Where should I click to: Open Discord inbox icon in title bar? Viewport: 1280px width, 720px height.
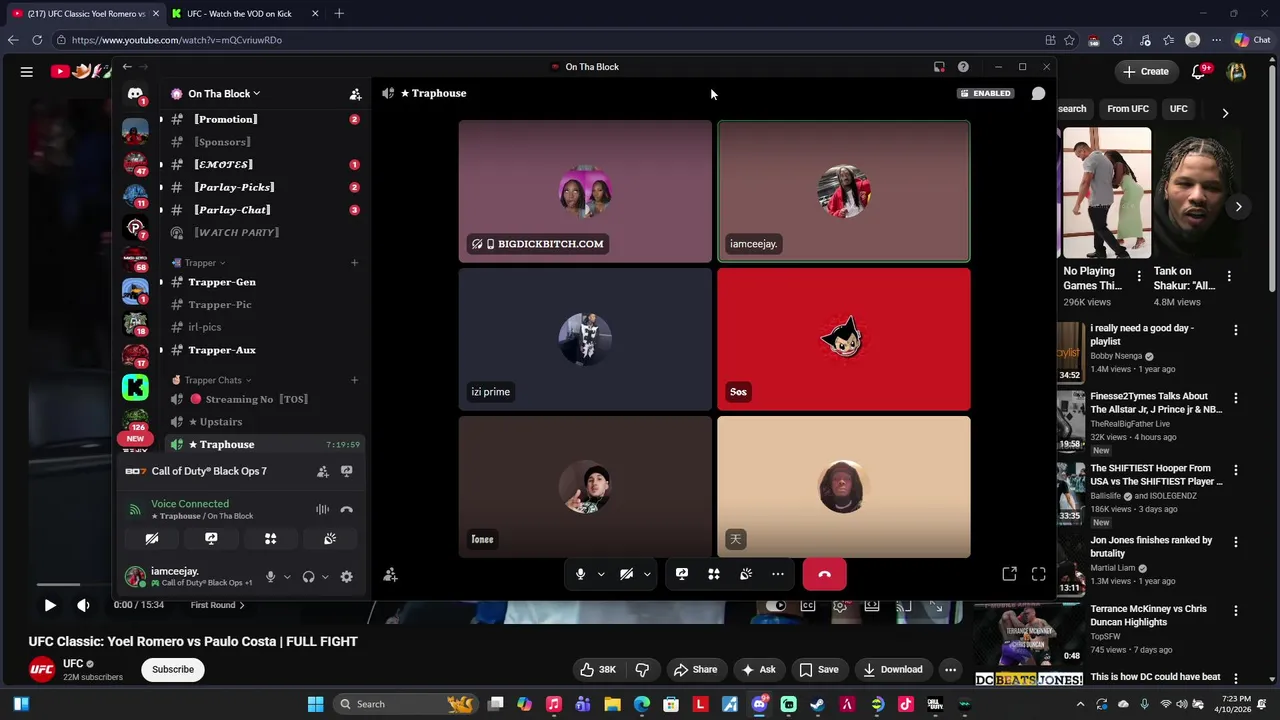pyautogui.click(x=939, y=67)
